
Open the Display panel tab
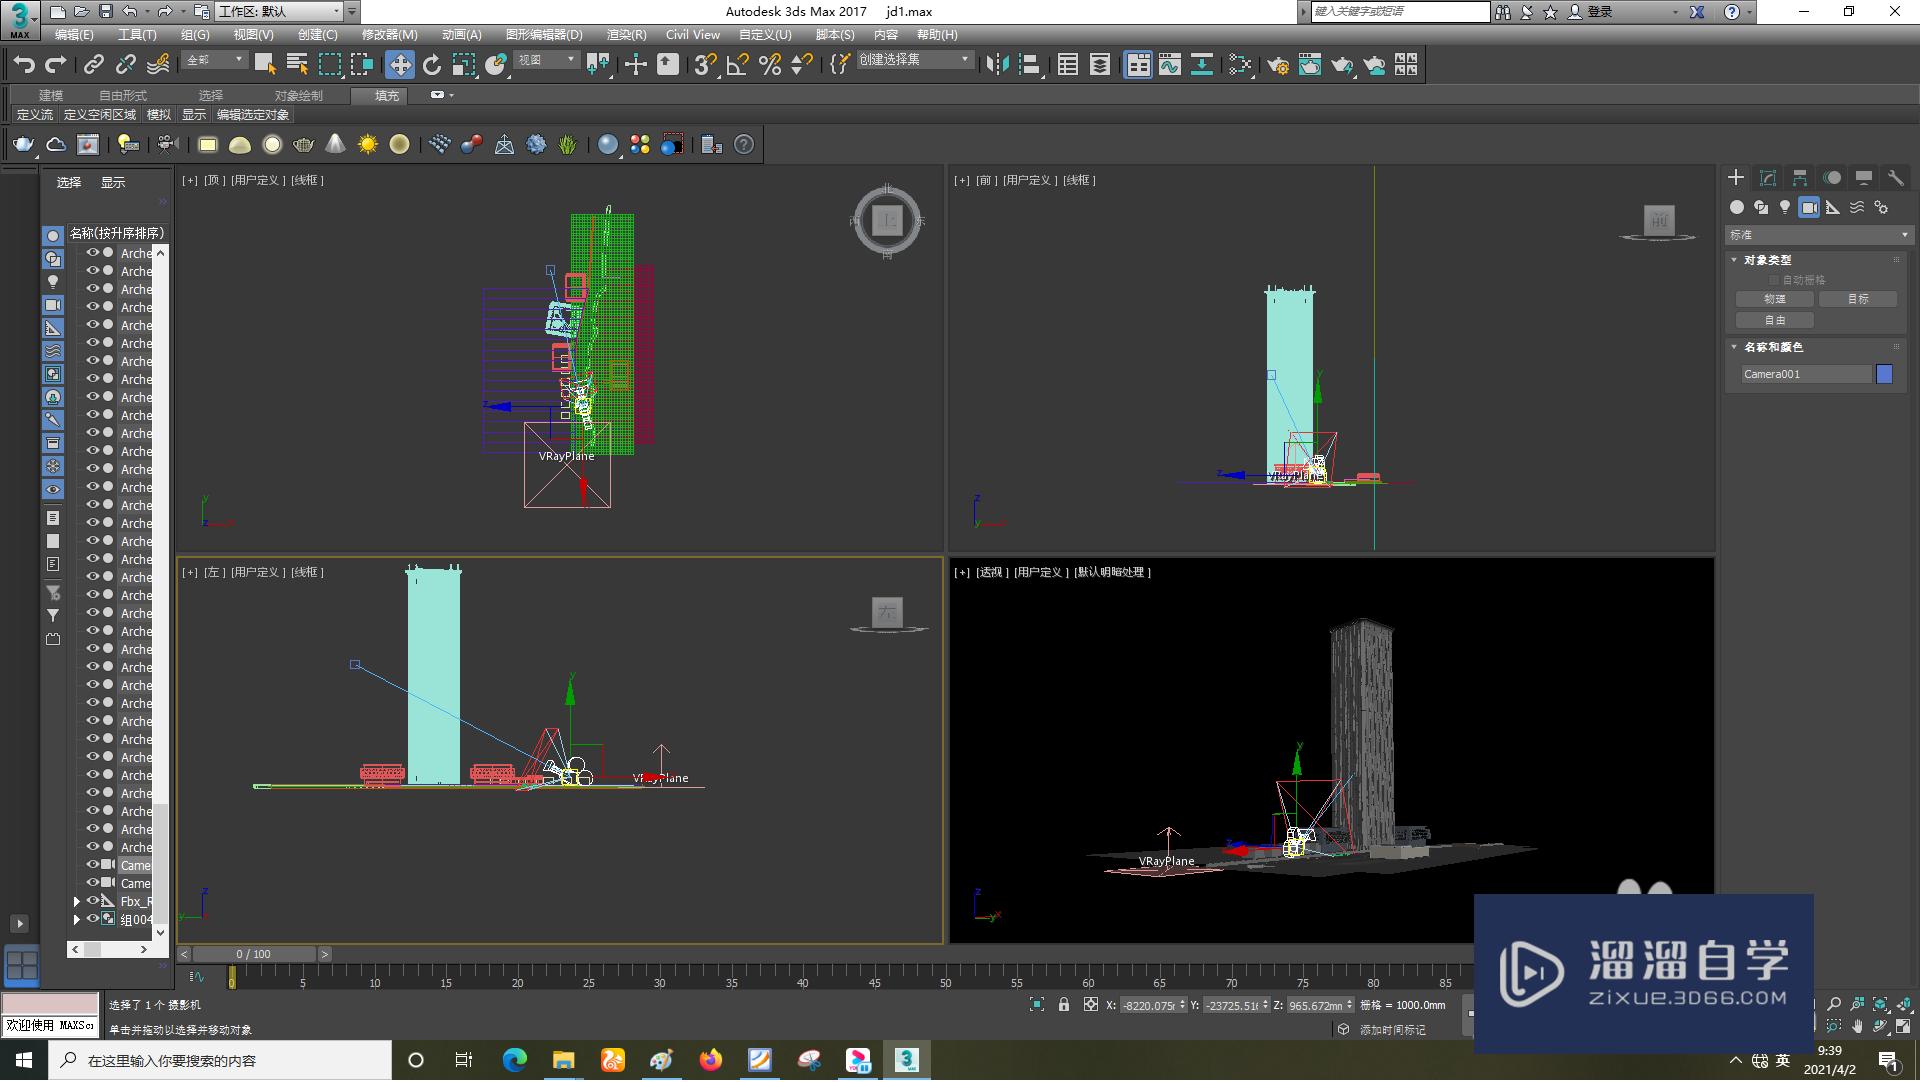(1864, 178)
